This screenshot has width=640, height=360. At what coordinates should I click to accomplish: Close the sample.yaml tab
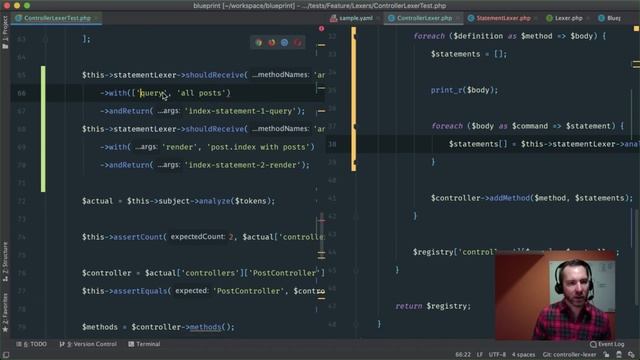coord(378,18)
